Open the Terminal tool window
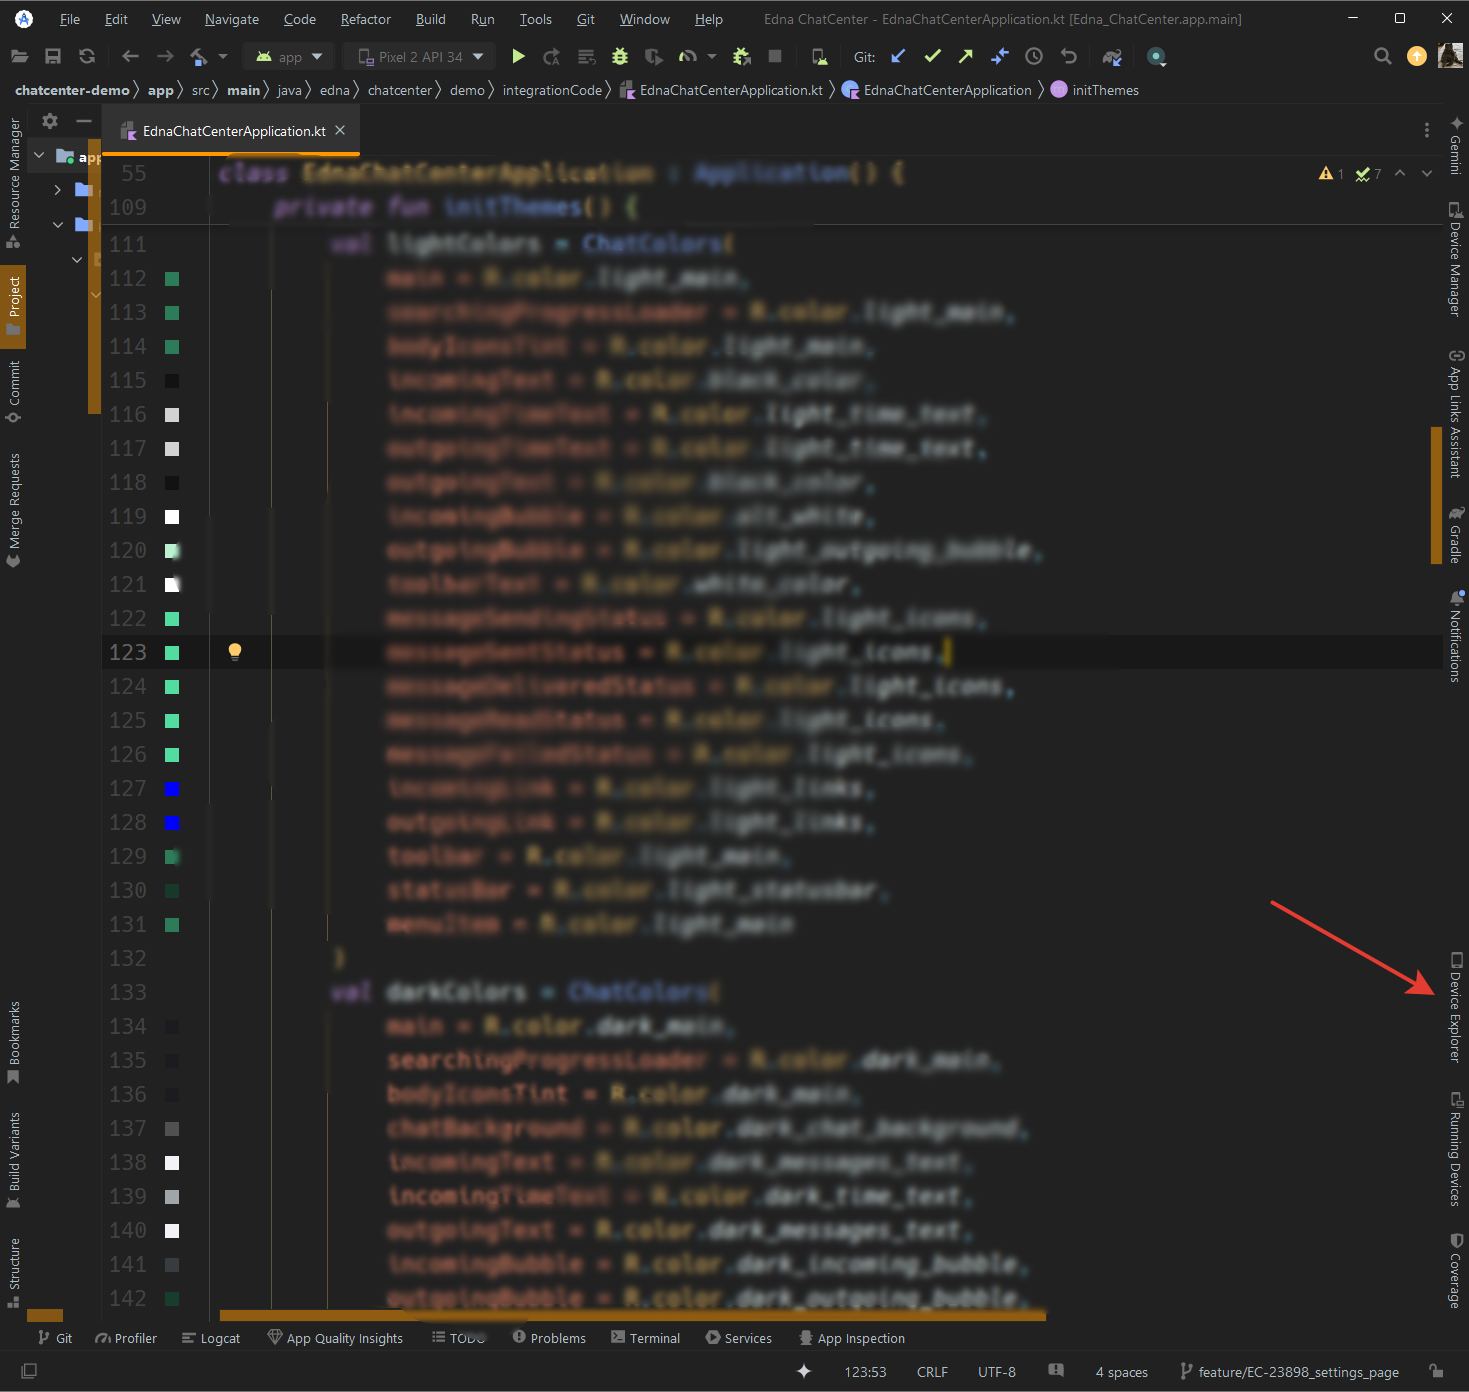1469x1392 pixels. [x=646, y=1337]
